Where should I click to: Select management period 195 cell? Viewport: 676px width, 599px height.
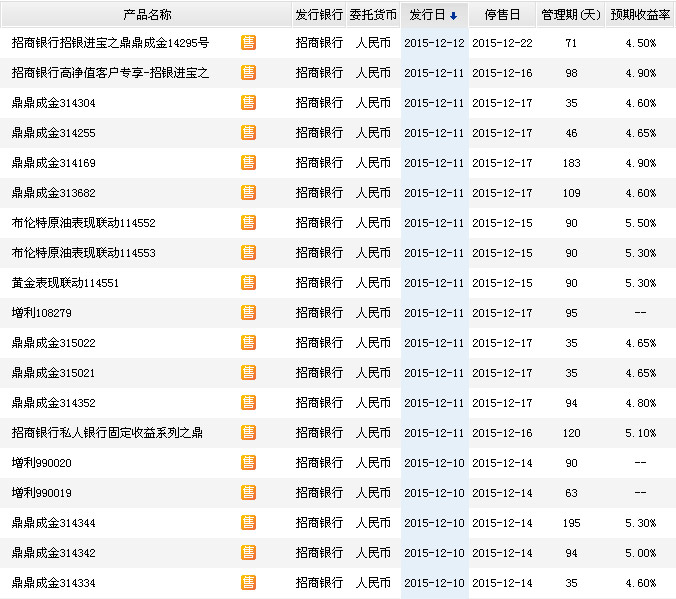point(571,523)
